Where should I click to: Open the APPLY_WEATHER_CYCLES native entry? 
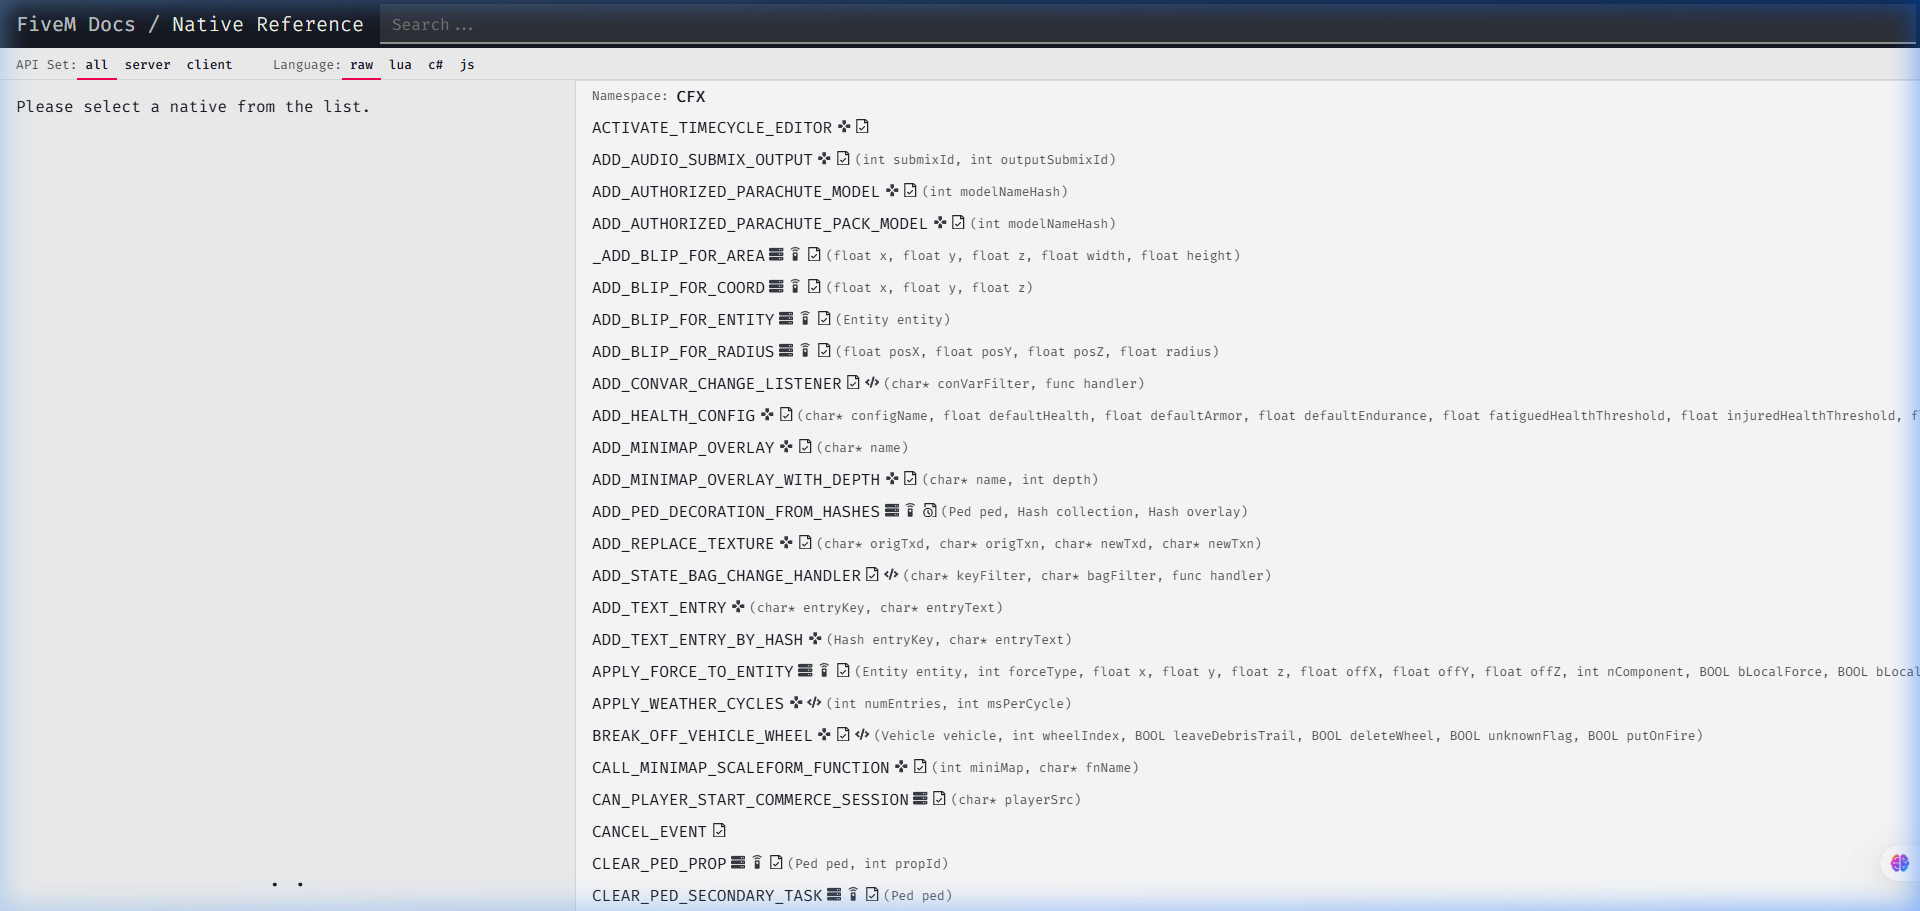tap(688, 704)
